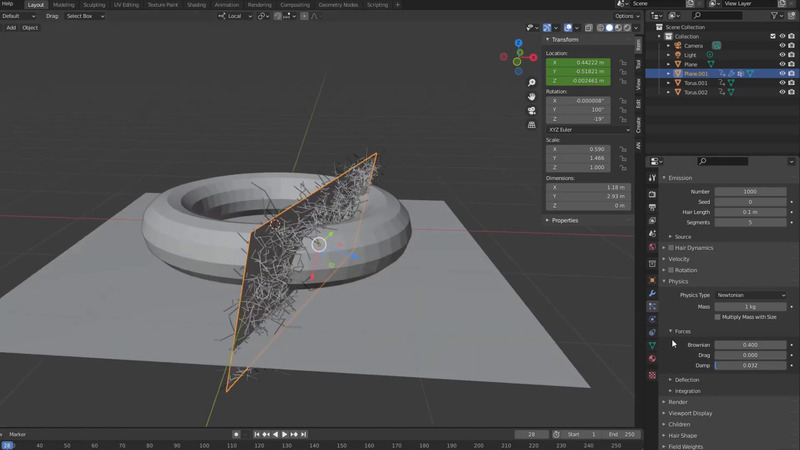Screen dimensions: 800x450
Task: Enable the Hair Dynamics checkbox
Action: (671, 247)
